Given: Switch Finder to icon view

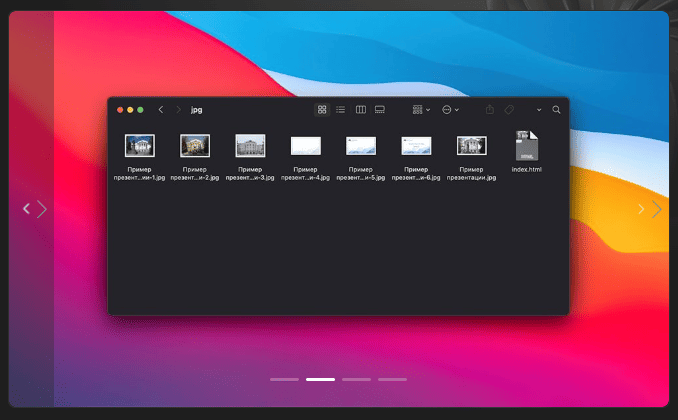Looking at the screenshot, I should pyautogui.click(x=322, y=110).
